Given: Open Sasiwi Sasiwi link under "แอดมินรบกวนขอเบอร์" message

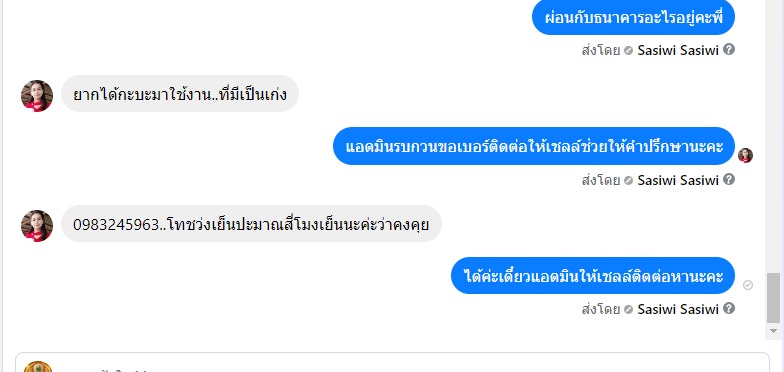Looking at the screenshot, I should [678, 180].
